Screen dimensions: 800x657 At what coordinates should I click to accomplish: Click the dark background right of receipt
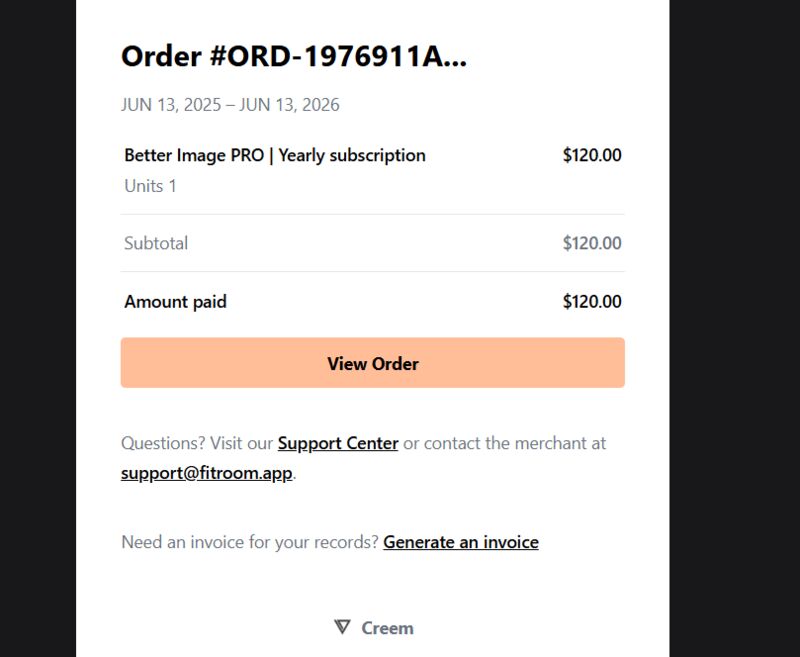[x=735, y=328]
